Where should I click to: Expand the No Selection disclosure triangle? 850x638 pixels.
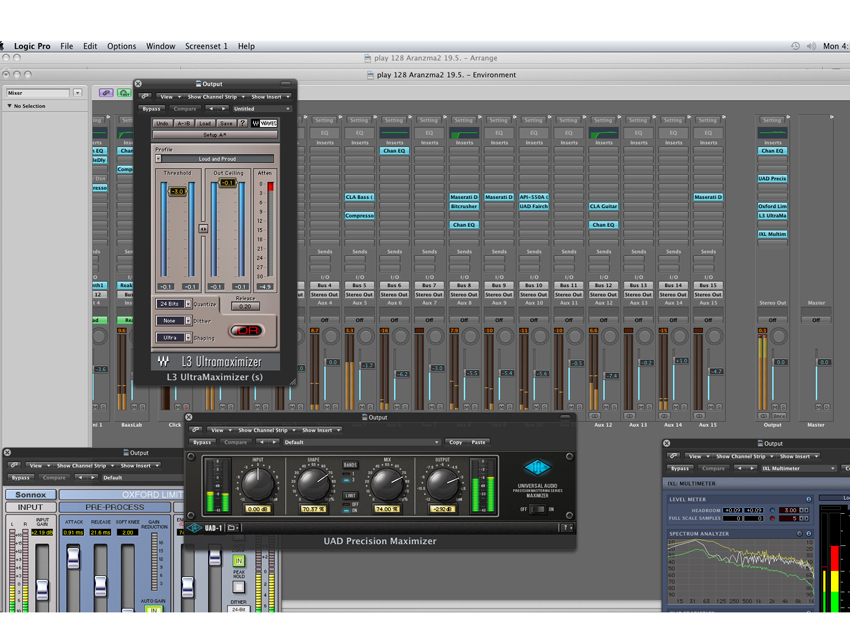point(9,106)
